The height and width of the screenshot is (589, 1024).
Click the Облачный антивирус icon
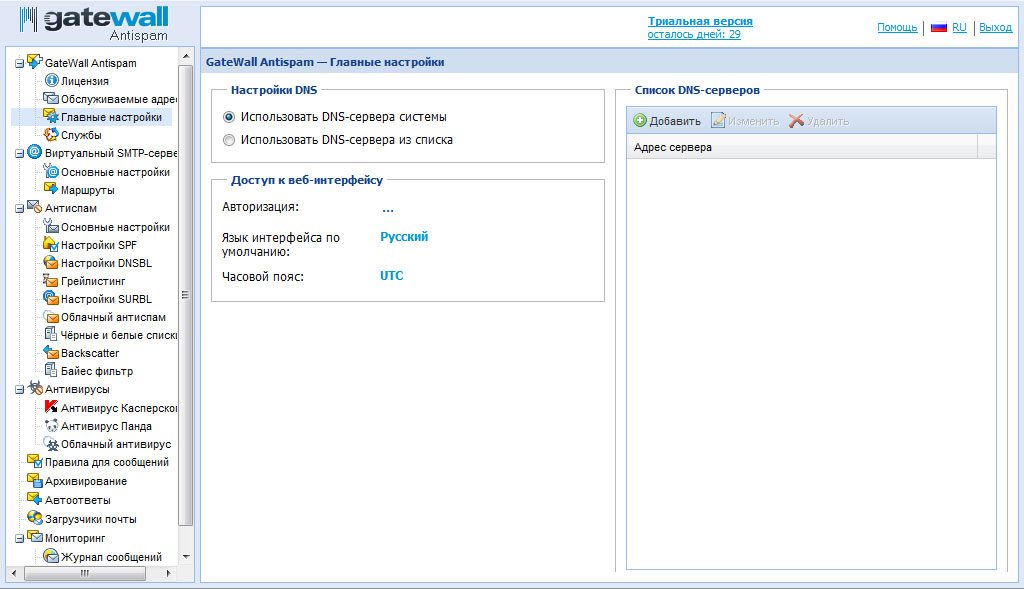51,443
